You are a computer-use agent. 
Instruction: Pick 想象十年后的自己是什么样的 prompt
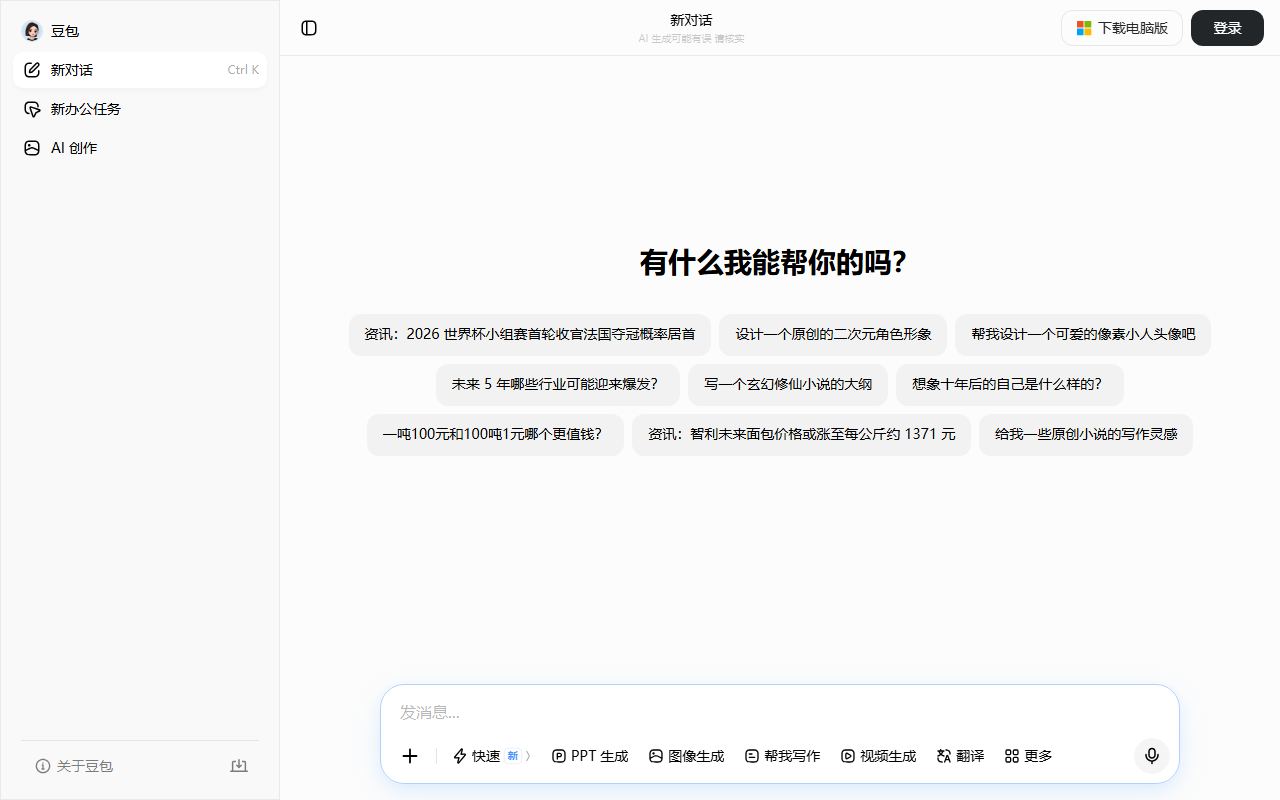[1010, 384]
